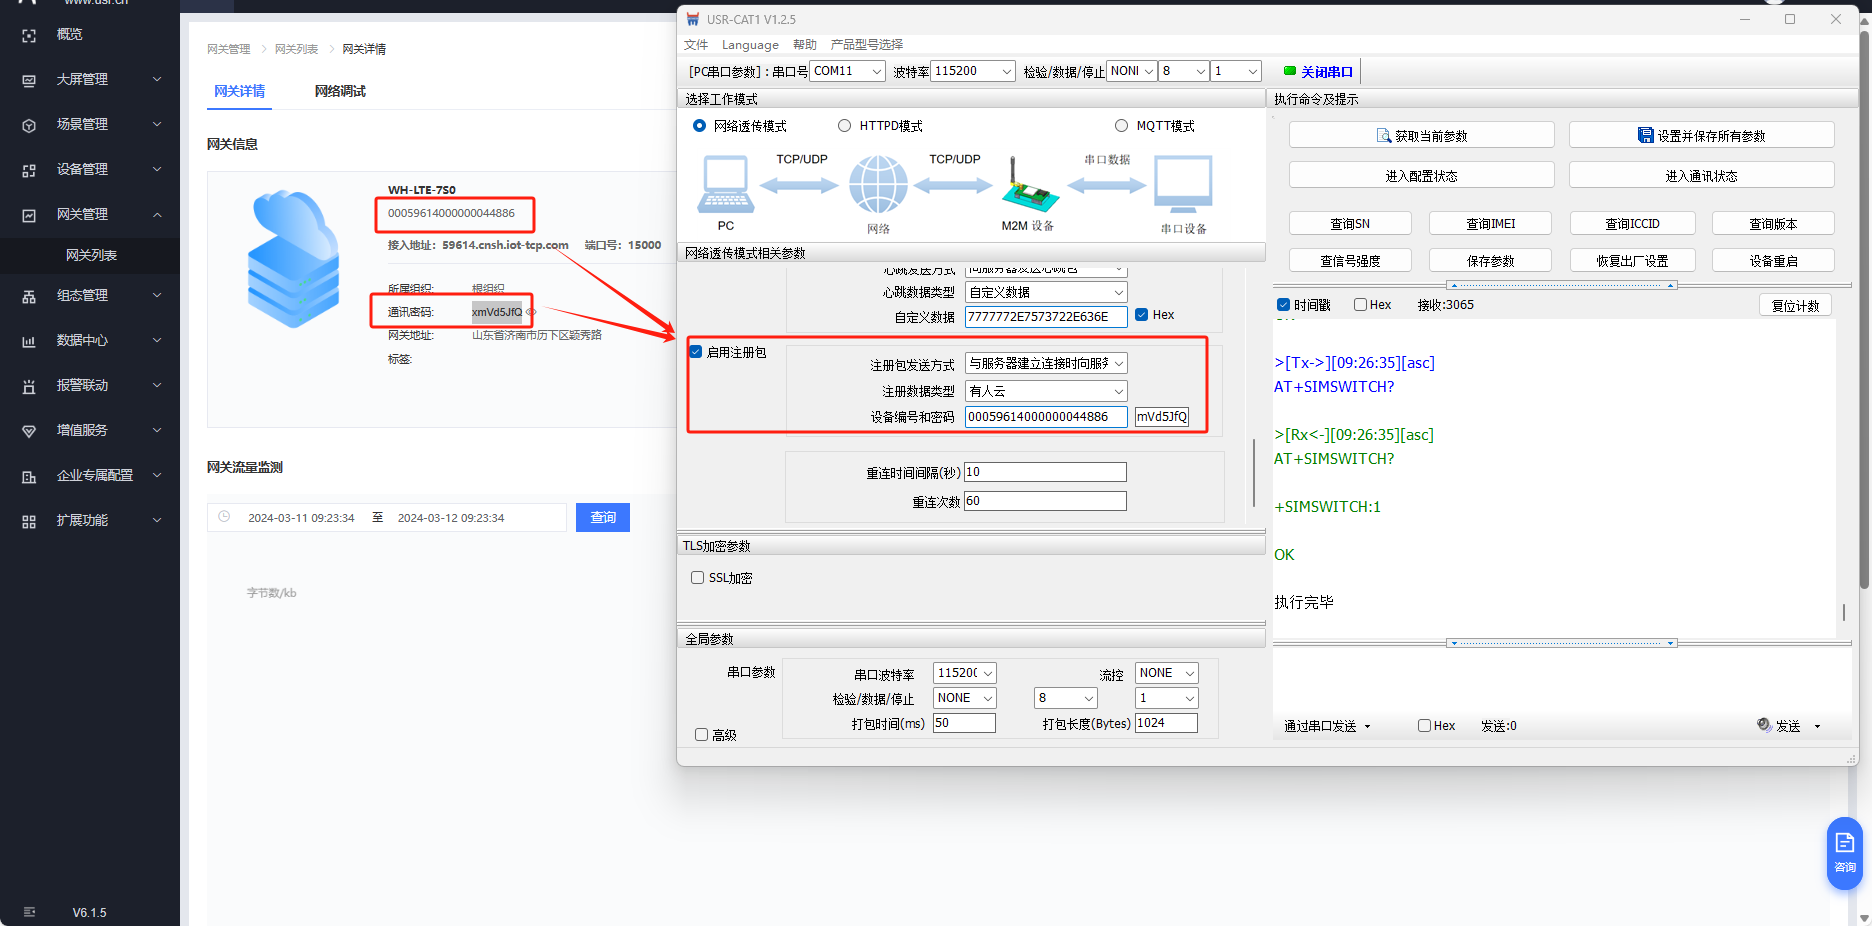Collapse the 网关管理 sidebar menu
Image resolution: width=1872 pixels, height=926 pixels.
click(157, 215)
